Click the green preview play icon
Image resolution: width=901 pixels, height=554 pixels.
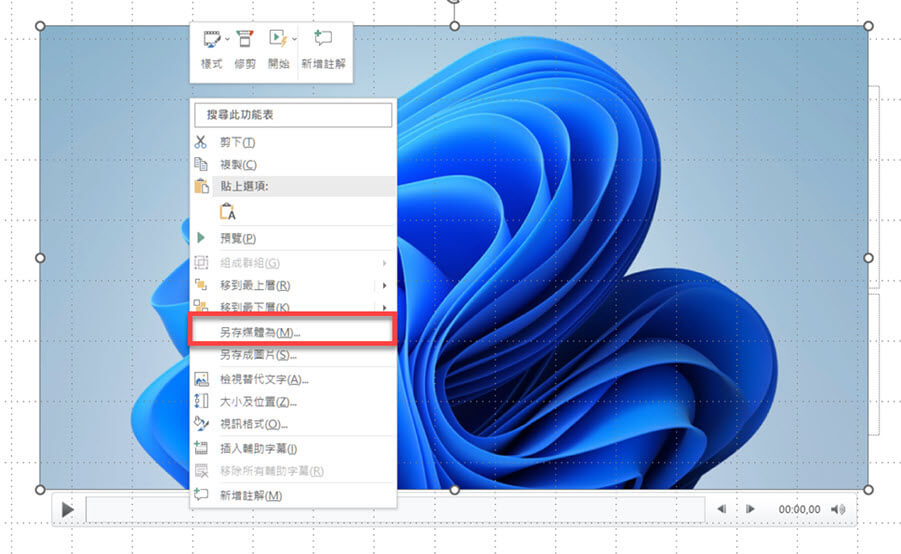(201, 237)
